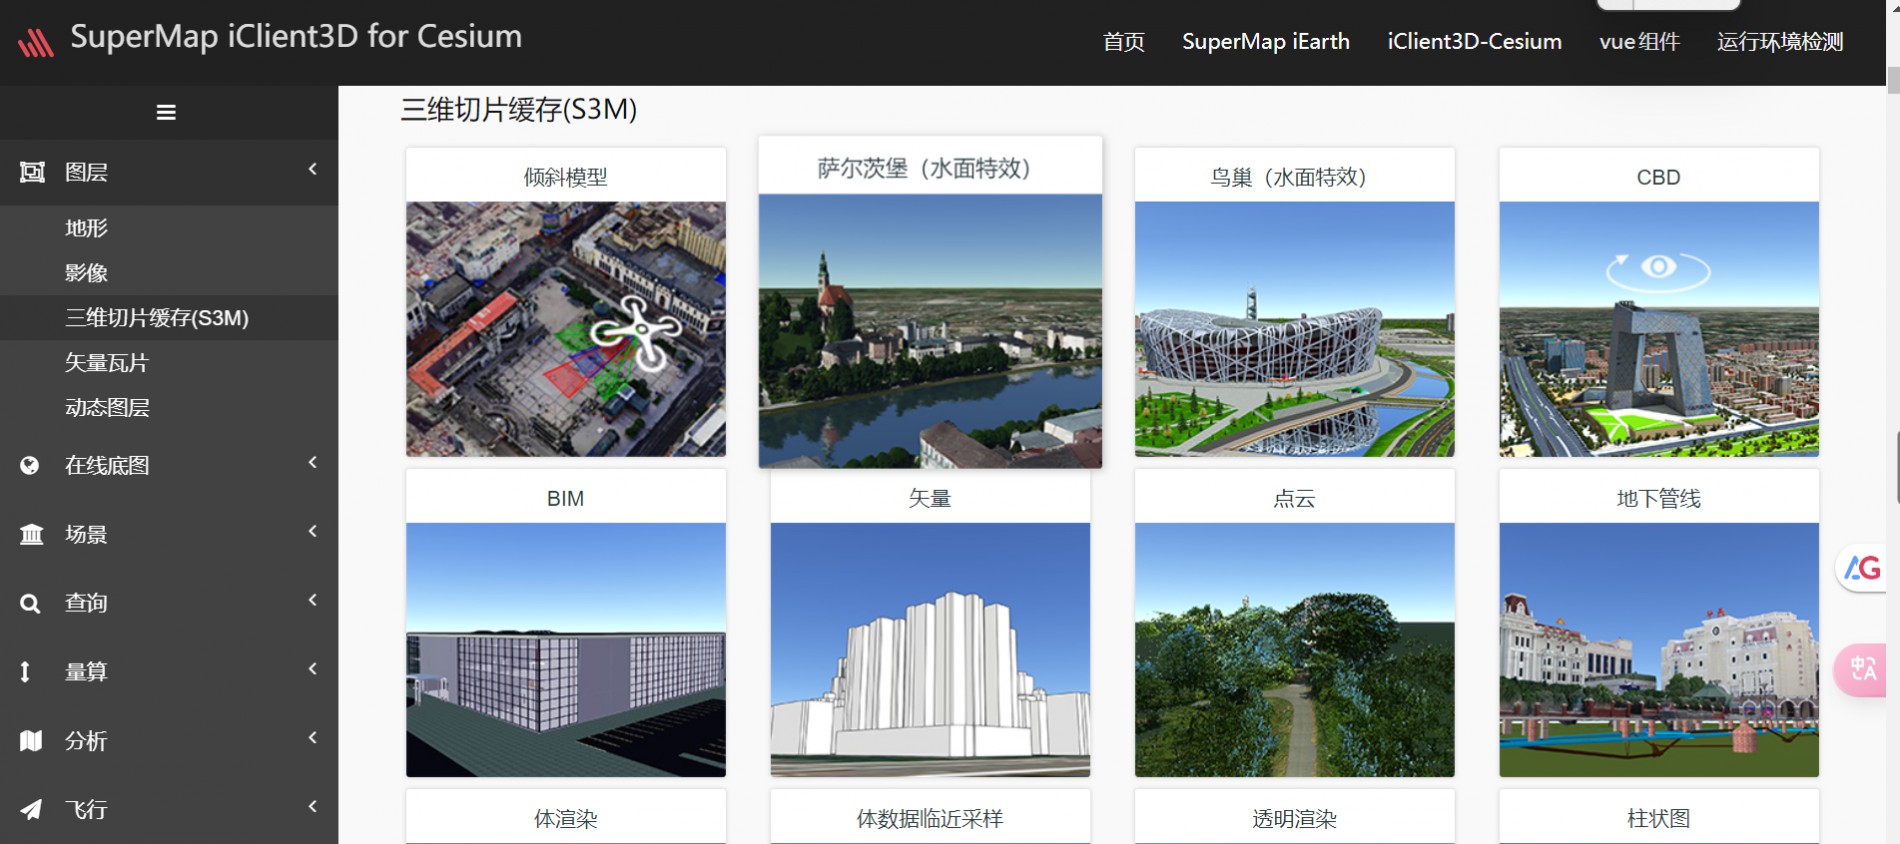Screen dimensions: 1900x844
Task: Open the pink translate floating icon
Action: (x=1861, y=669)
